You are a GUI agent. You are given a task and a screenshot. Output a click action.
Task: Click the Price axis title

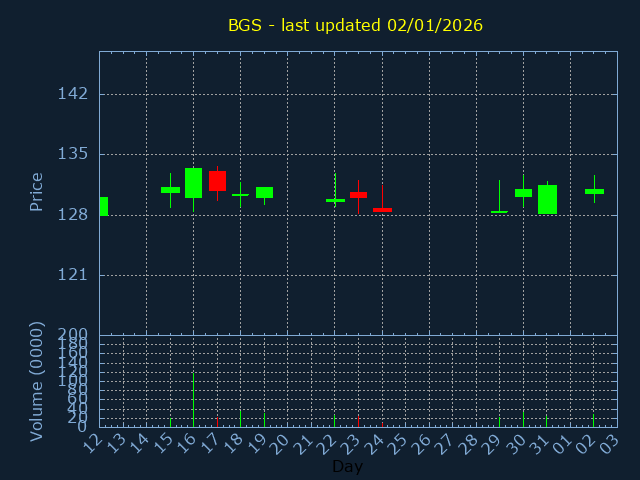(37, 191)
